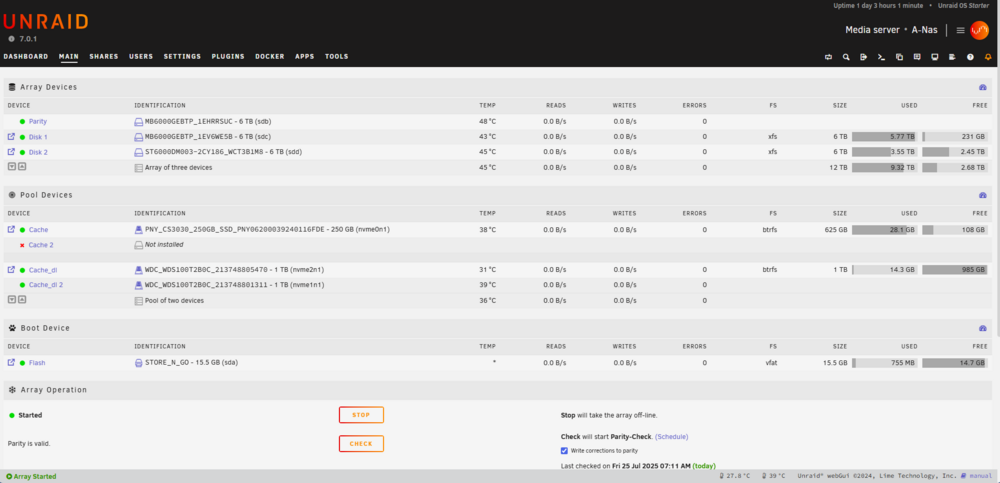Click Cache_dl free bar showing 985 GB

point(955,270)
